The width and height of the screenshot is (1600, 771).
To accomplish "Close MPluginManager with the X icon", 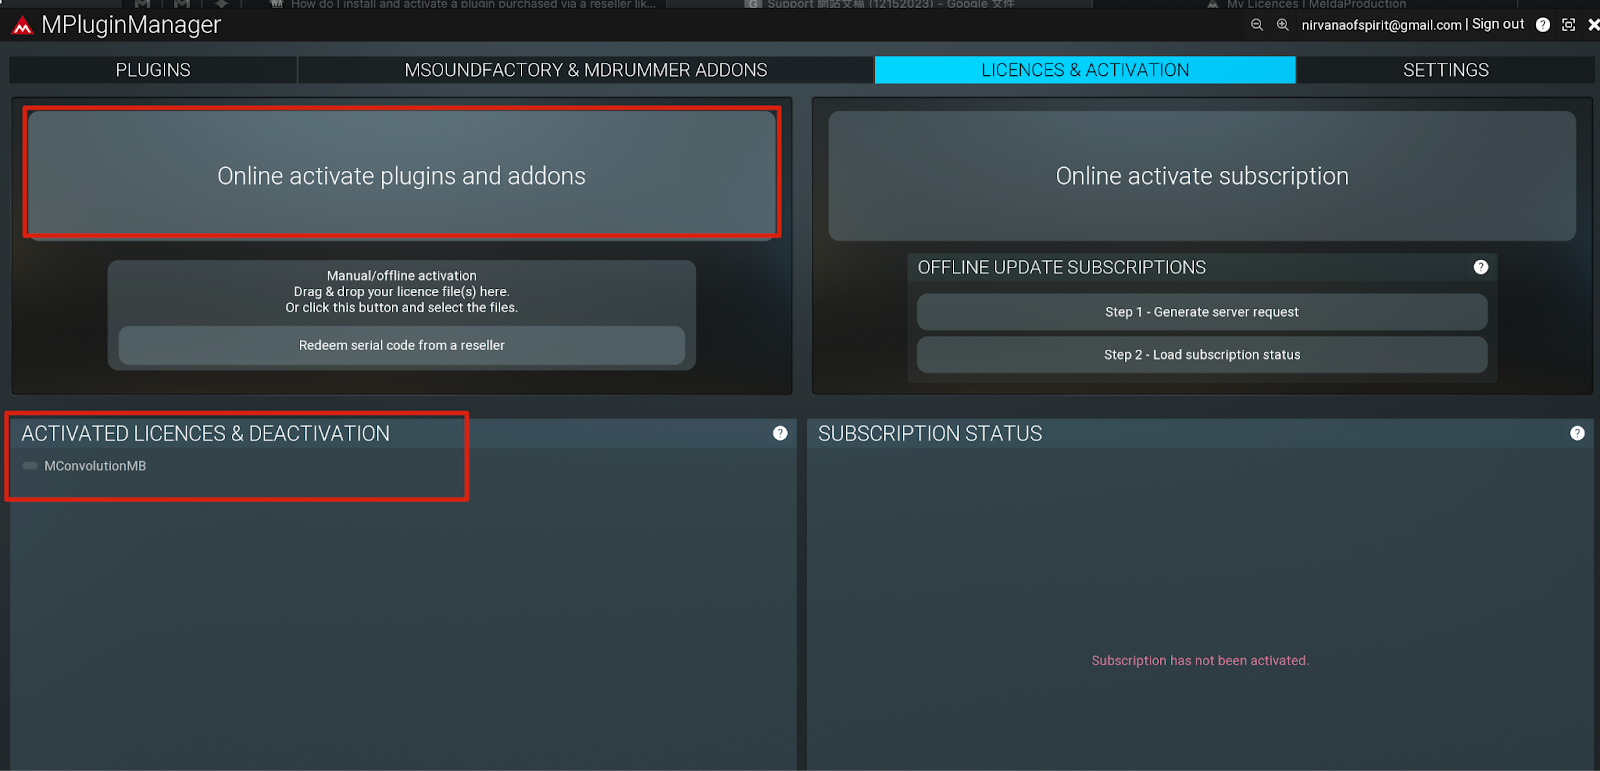I will pyautogui.click(x=1593, y=25).
